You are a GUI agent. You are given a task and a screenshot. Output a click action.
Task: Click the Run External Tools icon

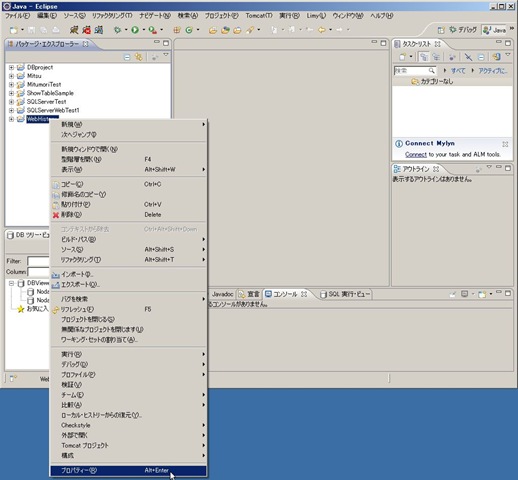(x=152, y=30)
